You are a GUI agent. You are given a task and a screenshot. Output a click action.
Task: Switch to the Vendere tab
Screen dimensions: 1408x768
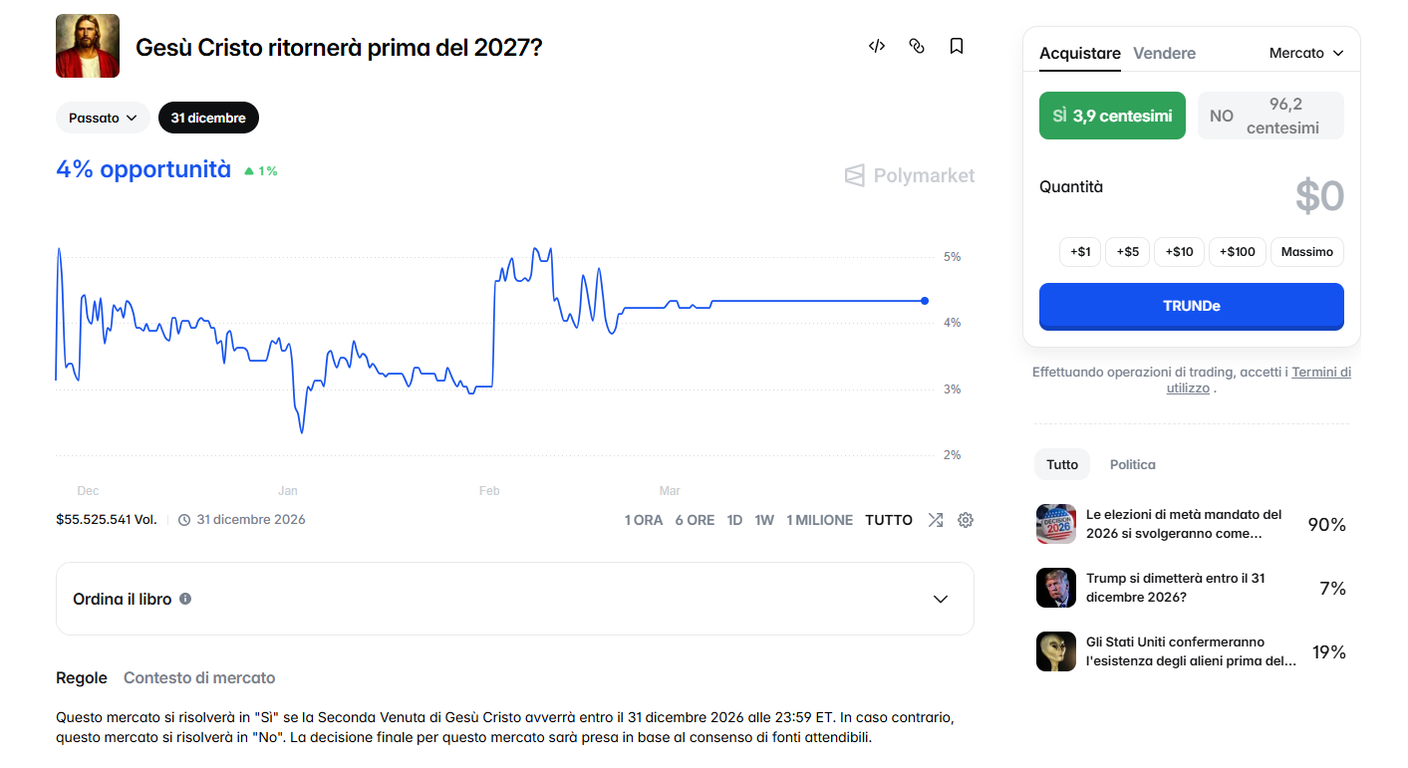tap(1164, 53)
